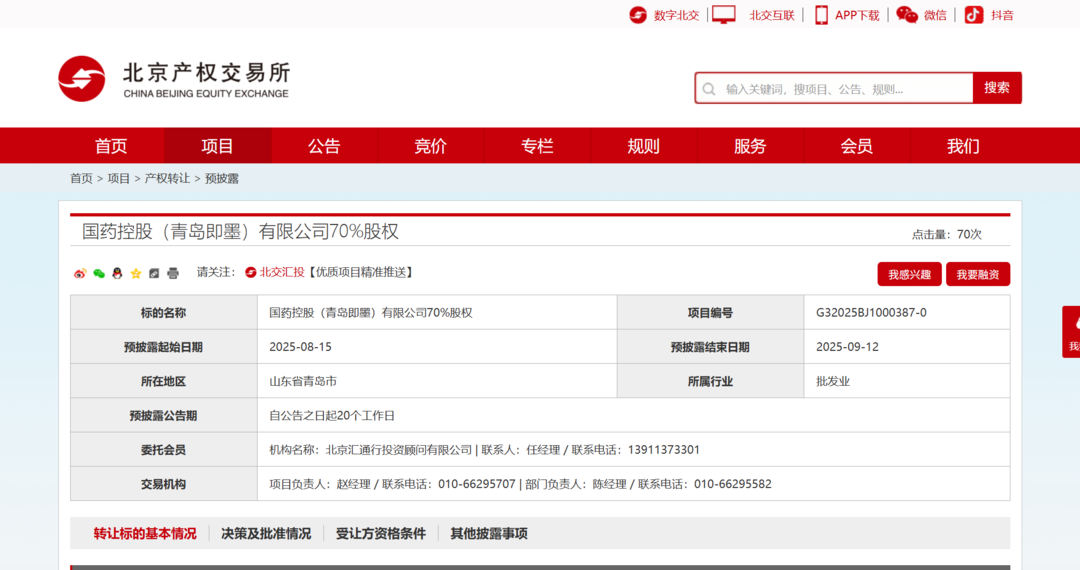Open APP下载 link in top bar
Viewport: 1080px width, 570px height.
857,15
